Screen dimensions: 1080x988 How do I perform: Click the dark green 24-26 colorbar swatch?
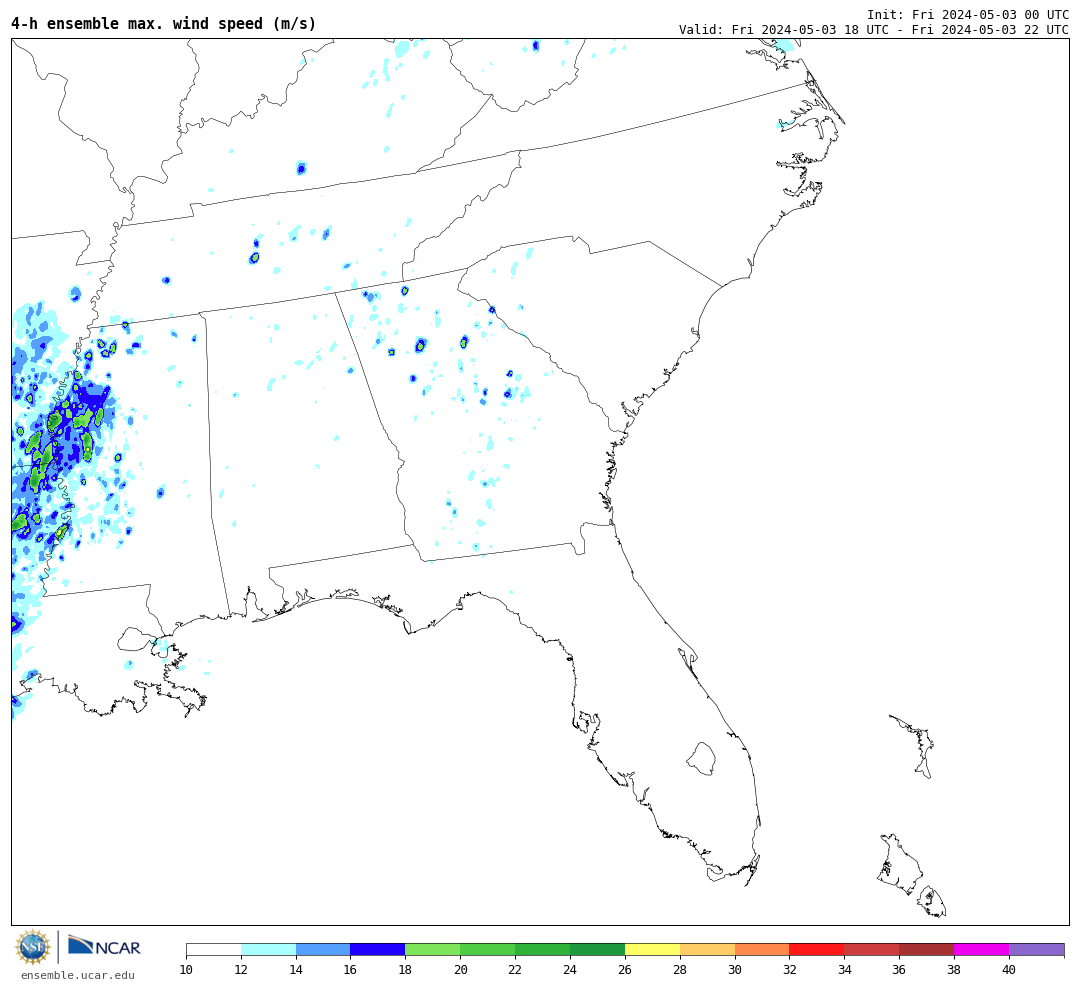[597, 949]
